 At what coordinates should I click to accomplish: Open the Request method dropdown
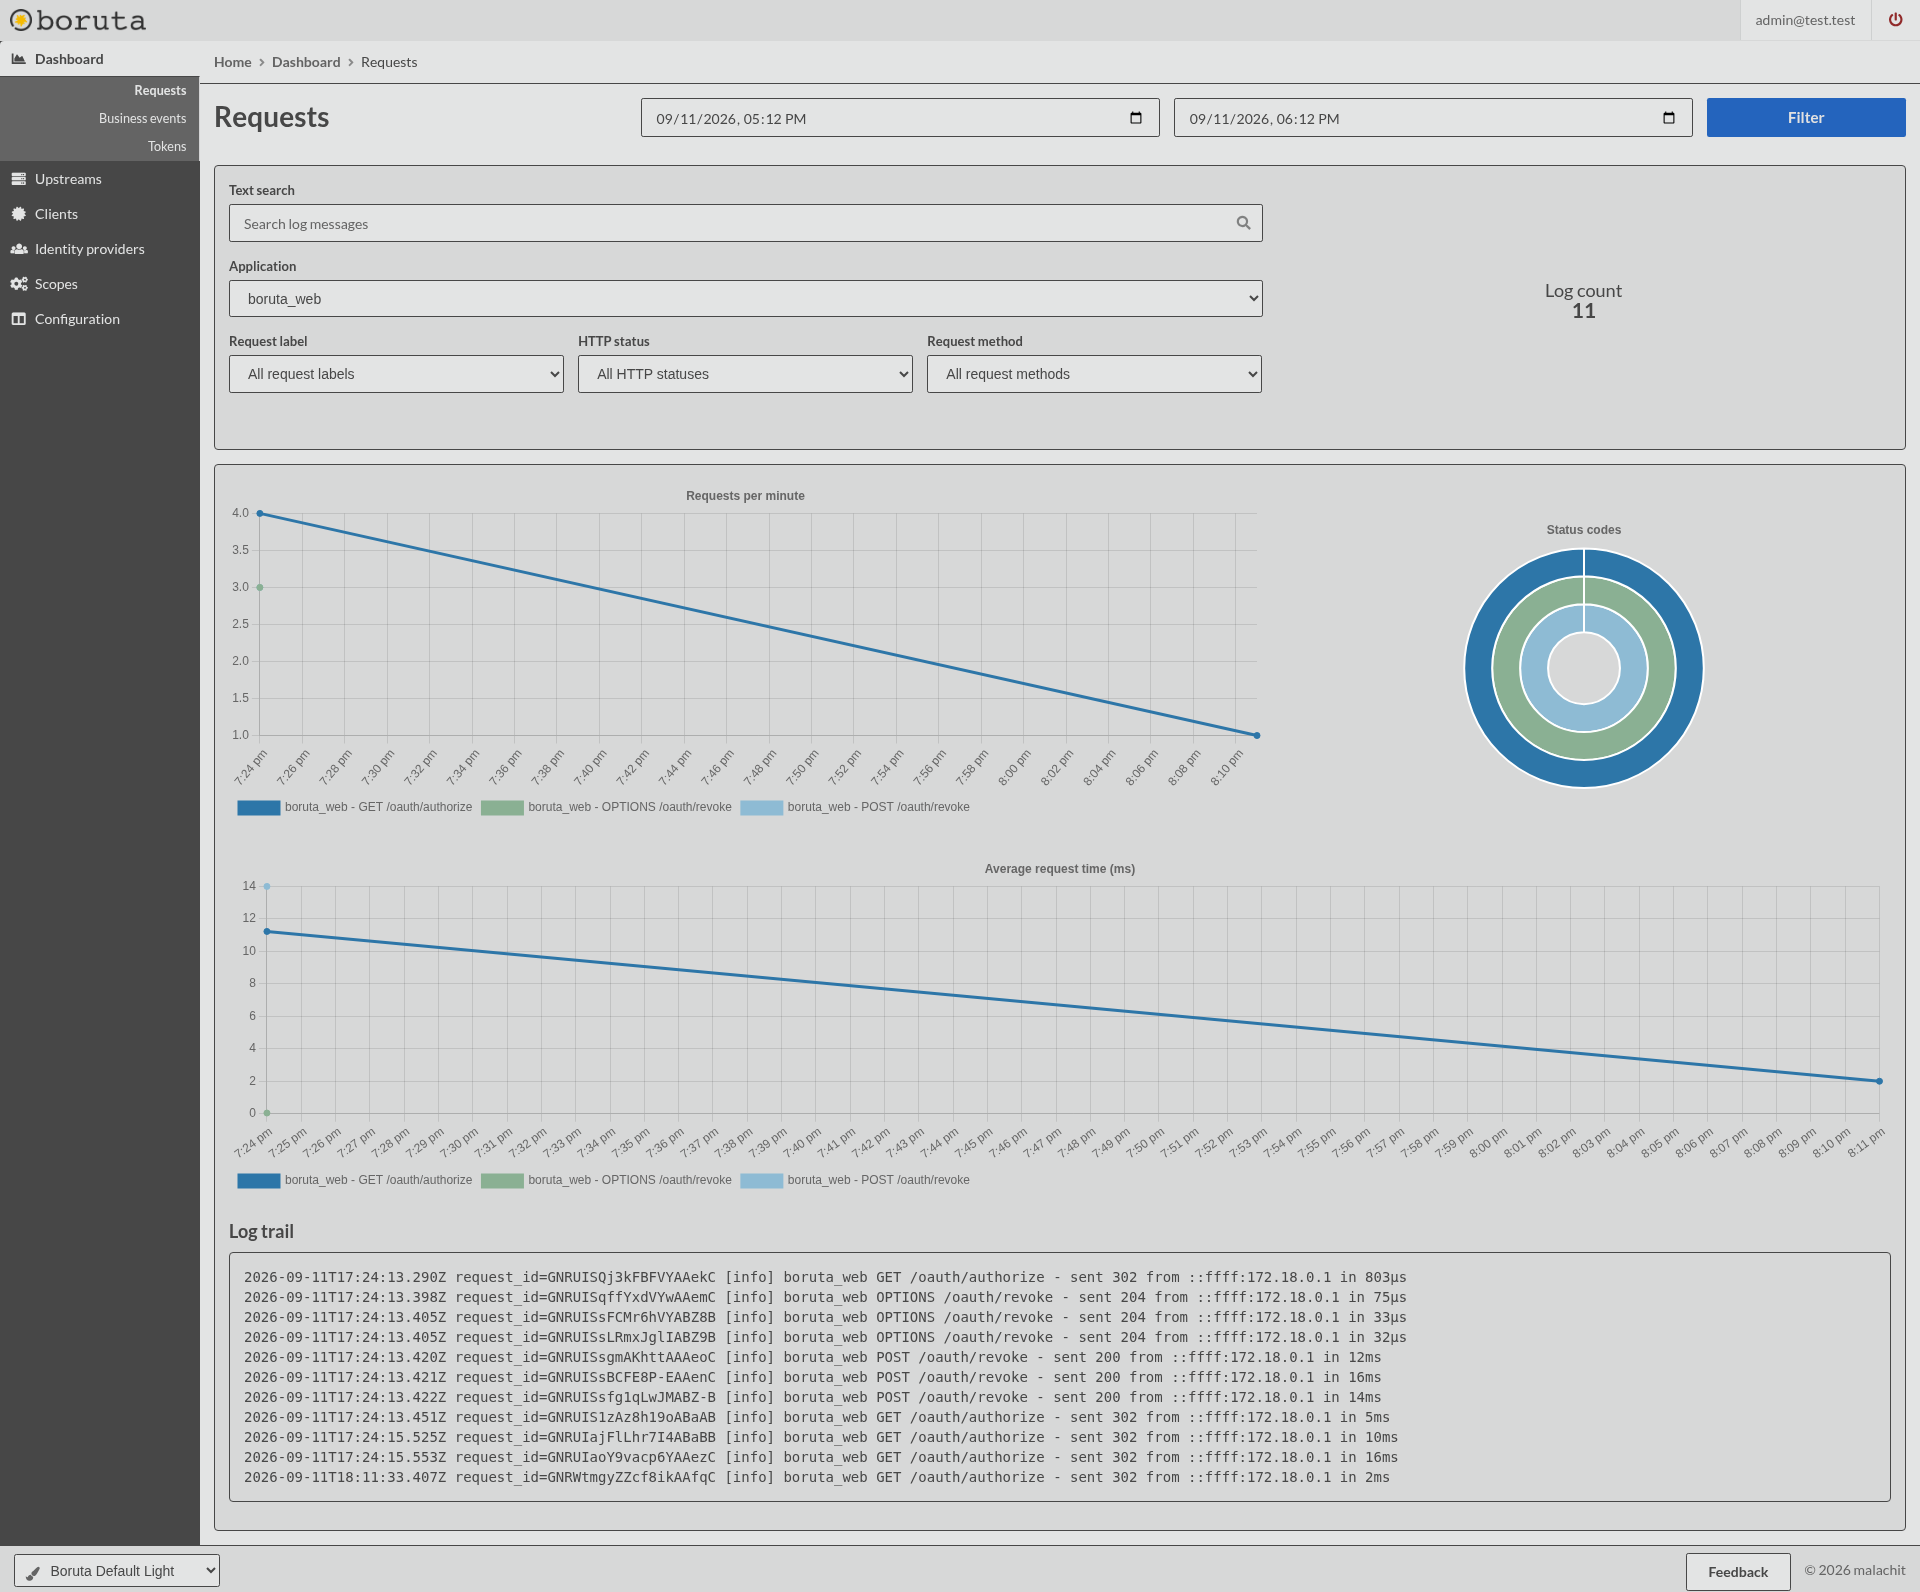point(1094,374)
